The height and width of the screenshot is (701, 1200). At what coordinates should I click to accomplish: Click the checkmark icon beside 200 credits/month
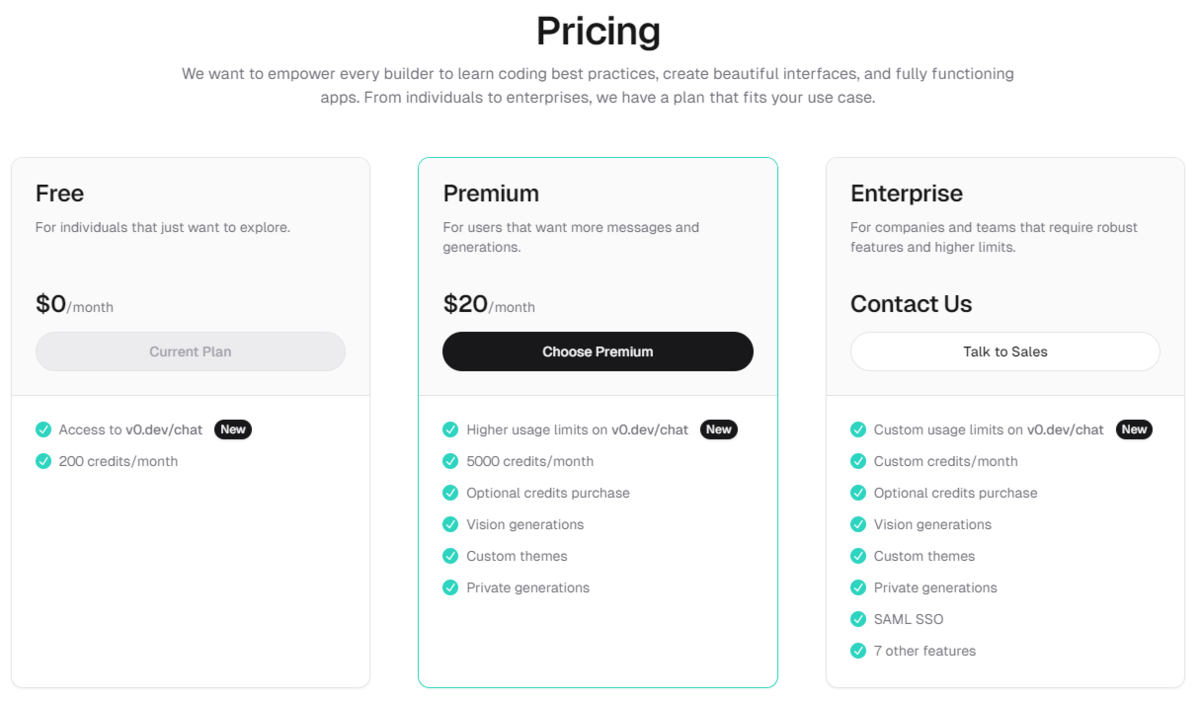(x=43, y=461)
